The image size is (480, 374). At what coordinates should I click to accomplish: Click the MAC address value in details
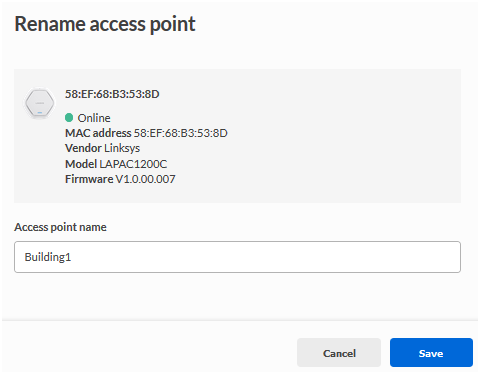click(181, 133)
